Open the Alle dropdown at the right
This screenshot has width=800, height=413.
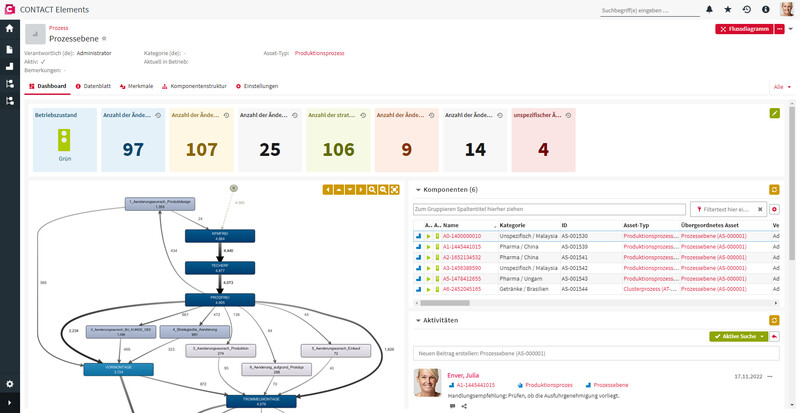point(783,87)
